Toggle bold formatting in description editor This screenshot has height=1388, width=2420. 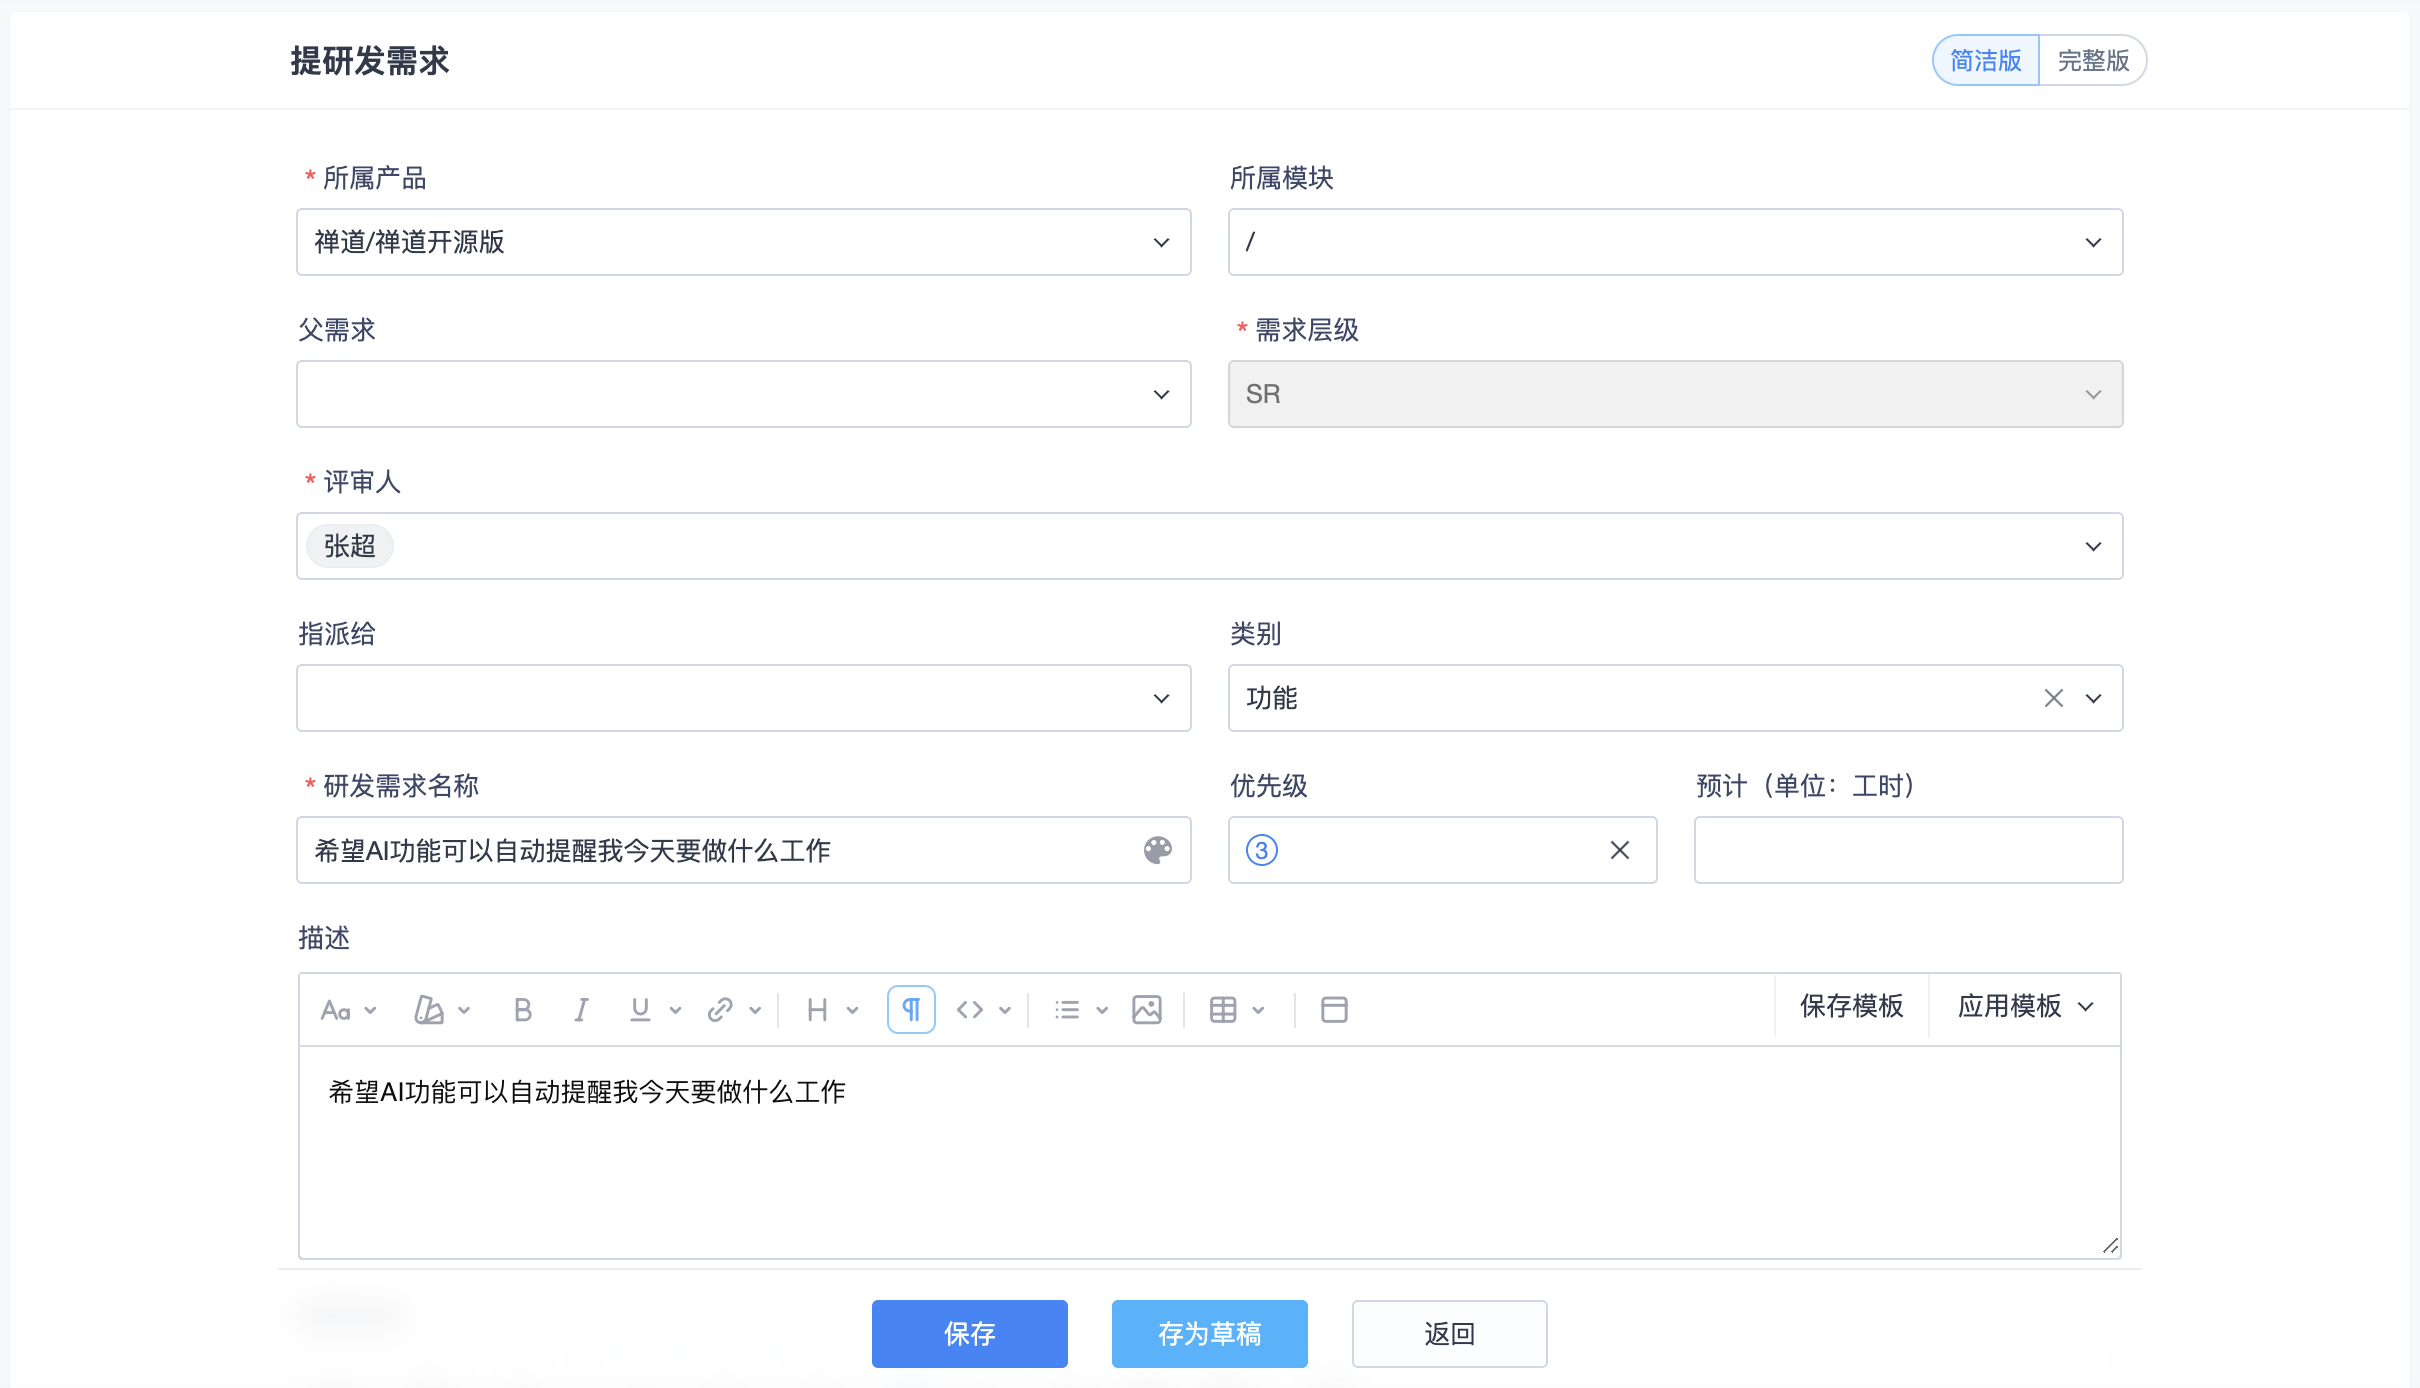click(x=522, y=1010)
